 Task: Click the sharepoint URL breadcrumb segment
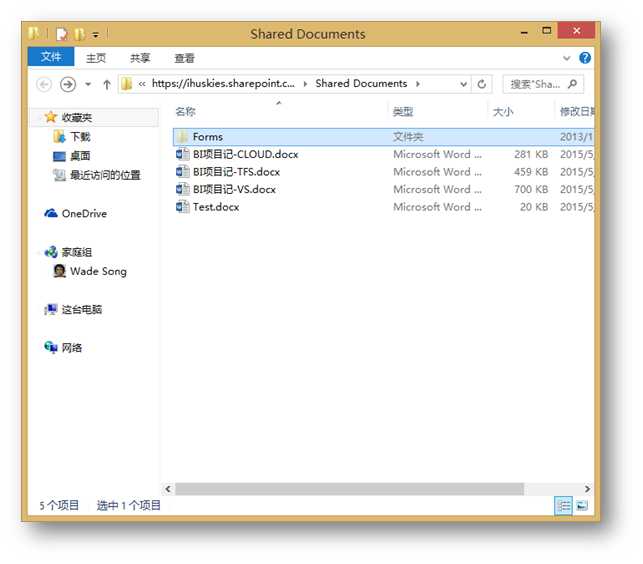point(223,84)
